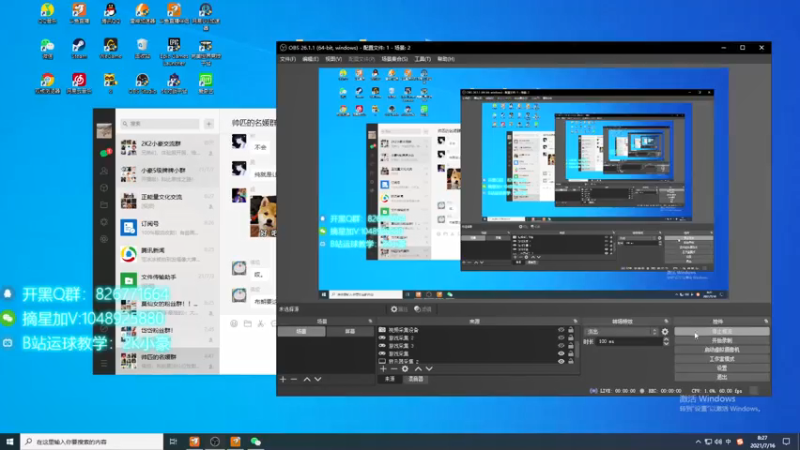The width and height of the screenshot is (800, 450).
Task: Click the transition duration 100 ms field
Action: [629, 341]
